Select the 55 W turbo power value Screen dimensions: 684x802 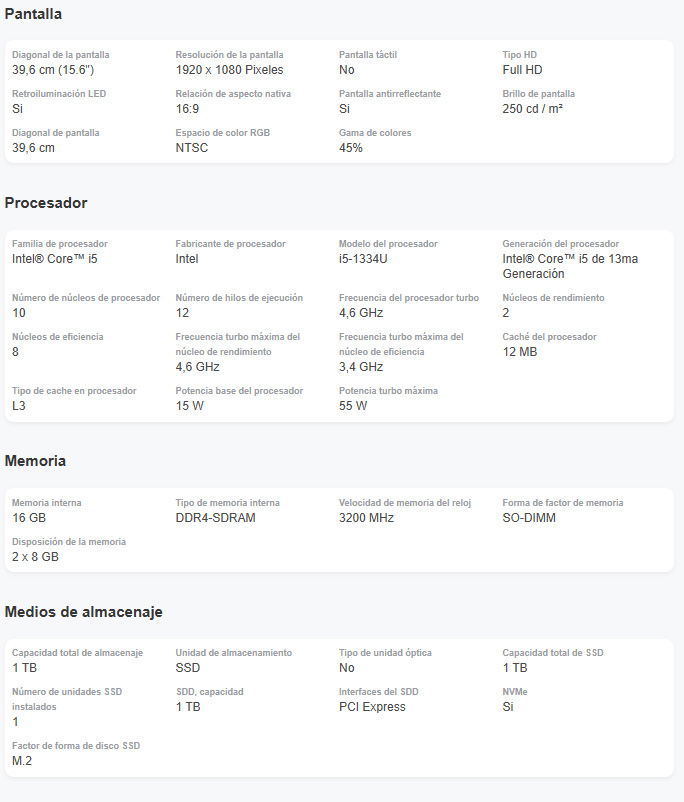353,406
